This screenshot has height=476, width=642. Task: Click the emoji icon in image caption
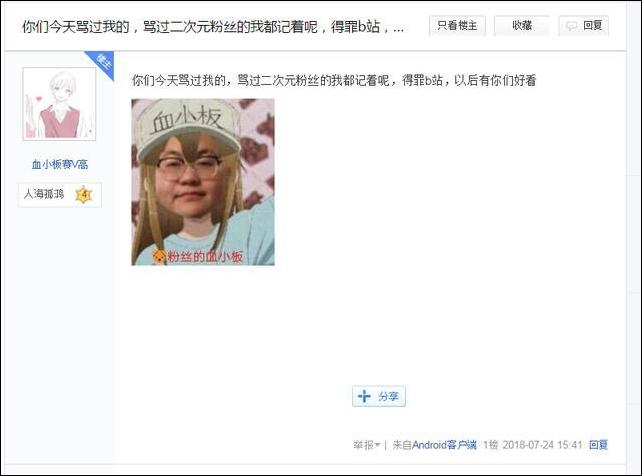click(159, 257)
